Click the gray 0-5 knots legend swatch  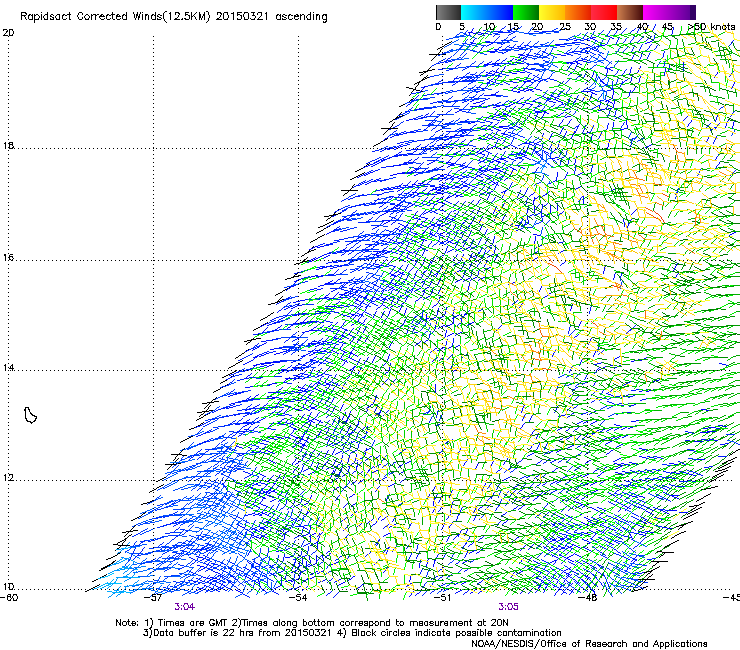pyautogui.click(x=448, y=12)
